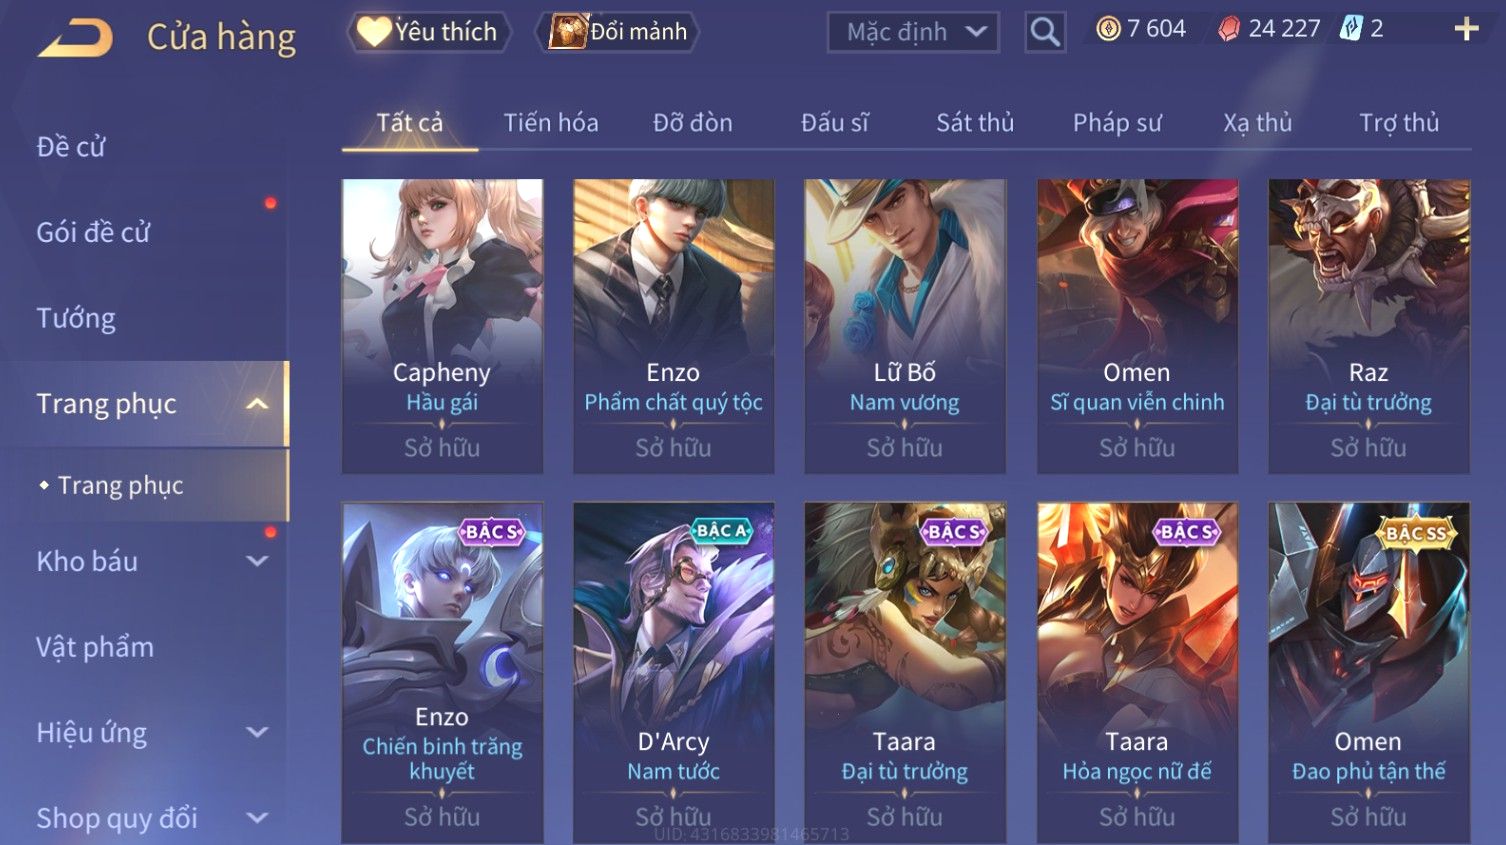The image size is (1506, 845).
Task: Switch to the Pháp sư tab
Action: pyautogui.click(x=1117, y=123)
